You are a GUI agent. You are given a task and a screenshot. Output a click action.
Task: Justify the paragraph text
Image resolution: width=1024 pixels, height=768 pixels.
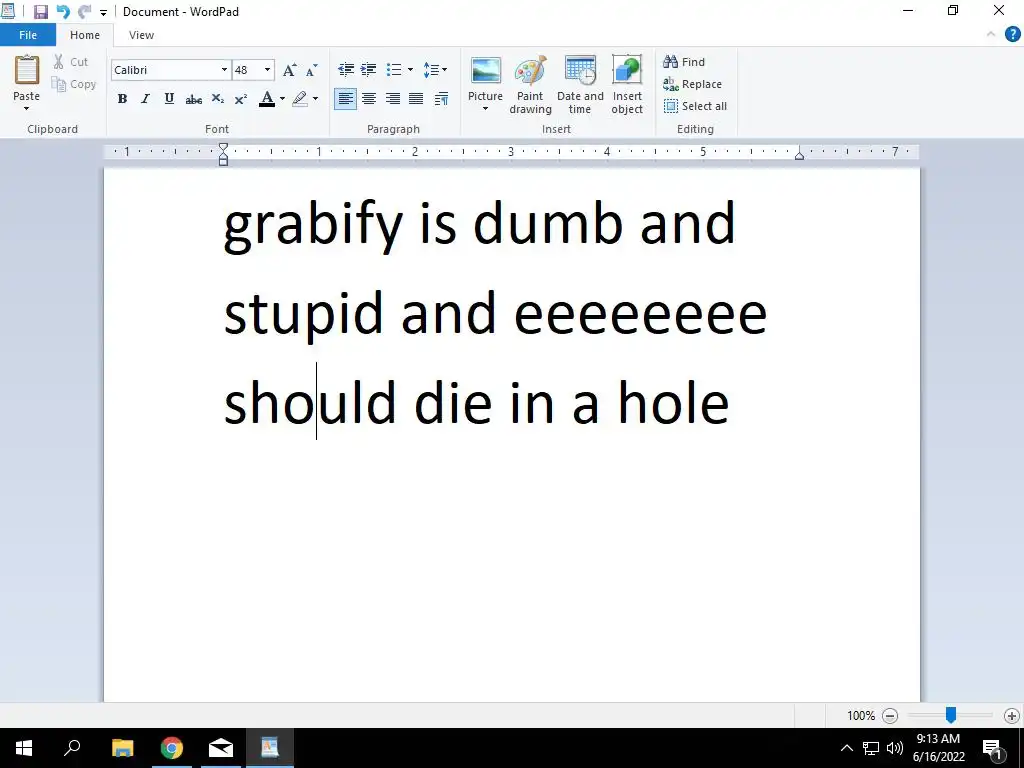416,99
